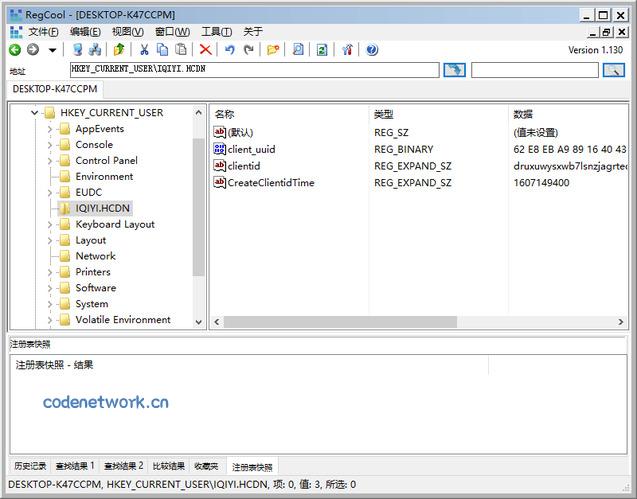This screenshot has width=637, height=499.
Task: Select the System key
Action: pos(92,304)
